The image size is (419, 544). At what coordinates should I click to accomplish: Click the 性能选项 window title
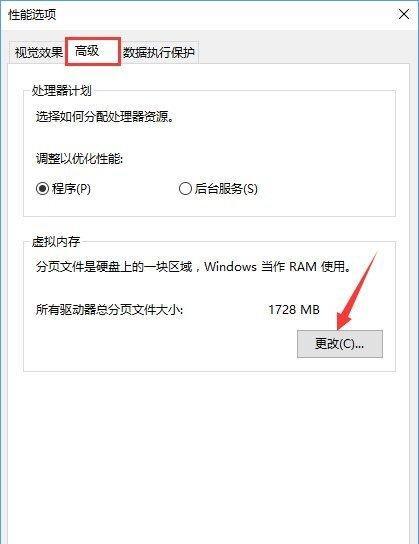(x=32, y=15)
